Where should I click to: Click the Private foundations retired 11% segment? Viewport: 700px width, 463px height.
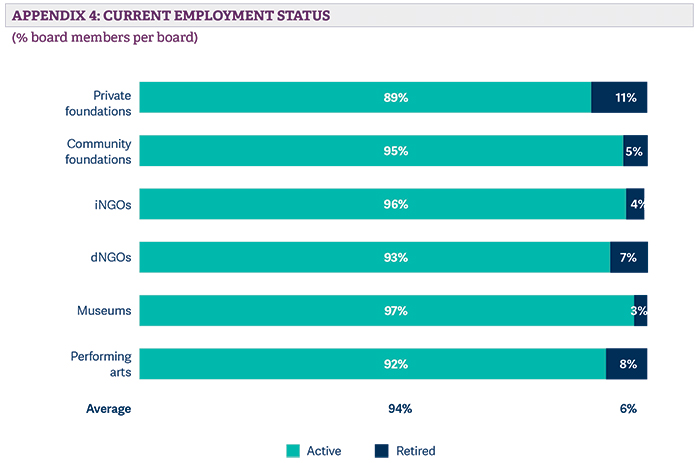(620, 97)
